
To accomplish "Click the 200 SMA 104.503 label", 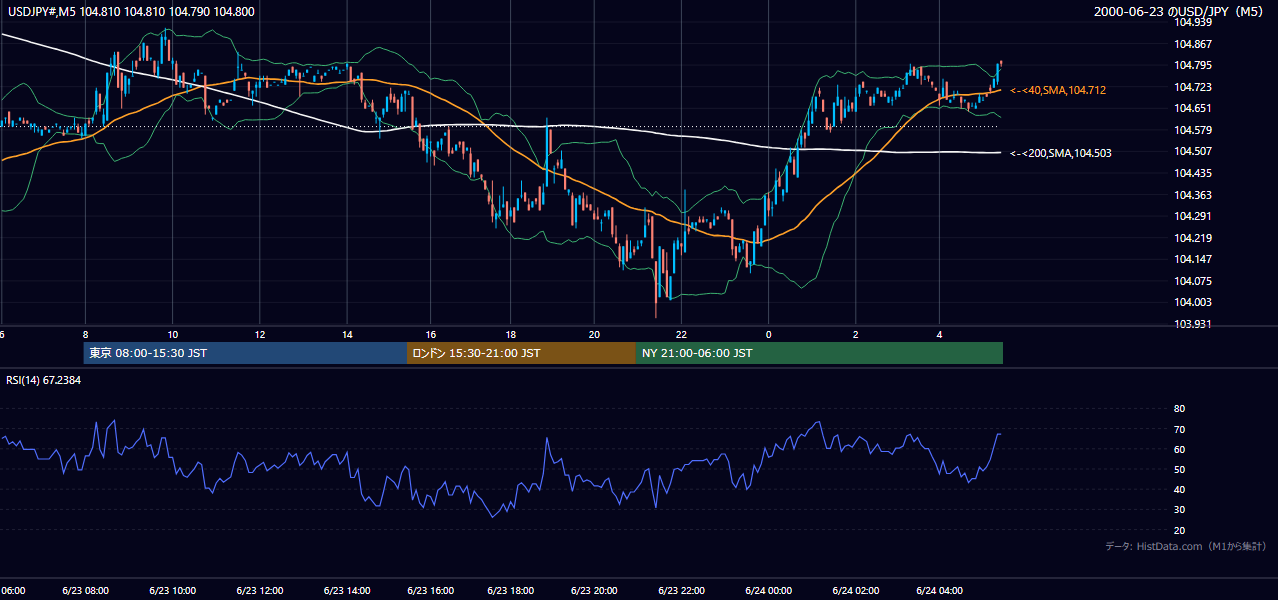I will tap(1061, 153).
